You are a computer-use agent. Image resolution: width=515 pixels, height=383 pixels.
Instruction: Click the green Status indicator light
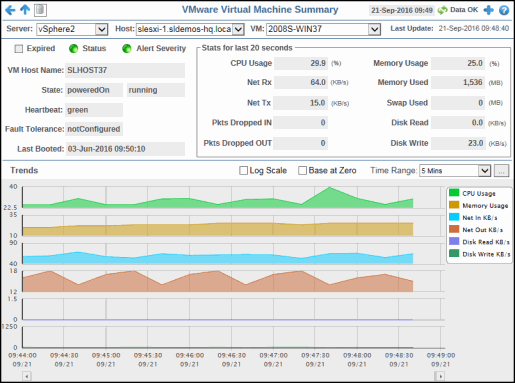pyautogui.click(x=73, y=49)
